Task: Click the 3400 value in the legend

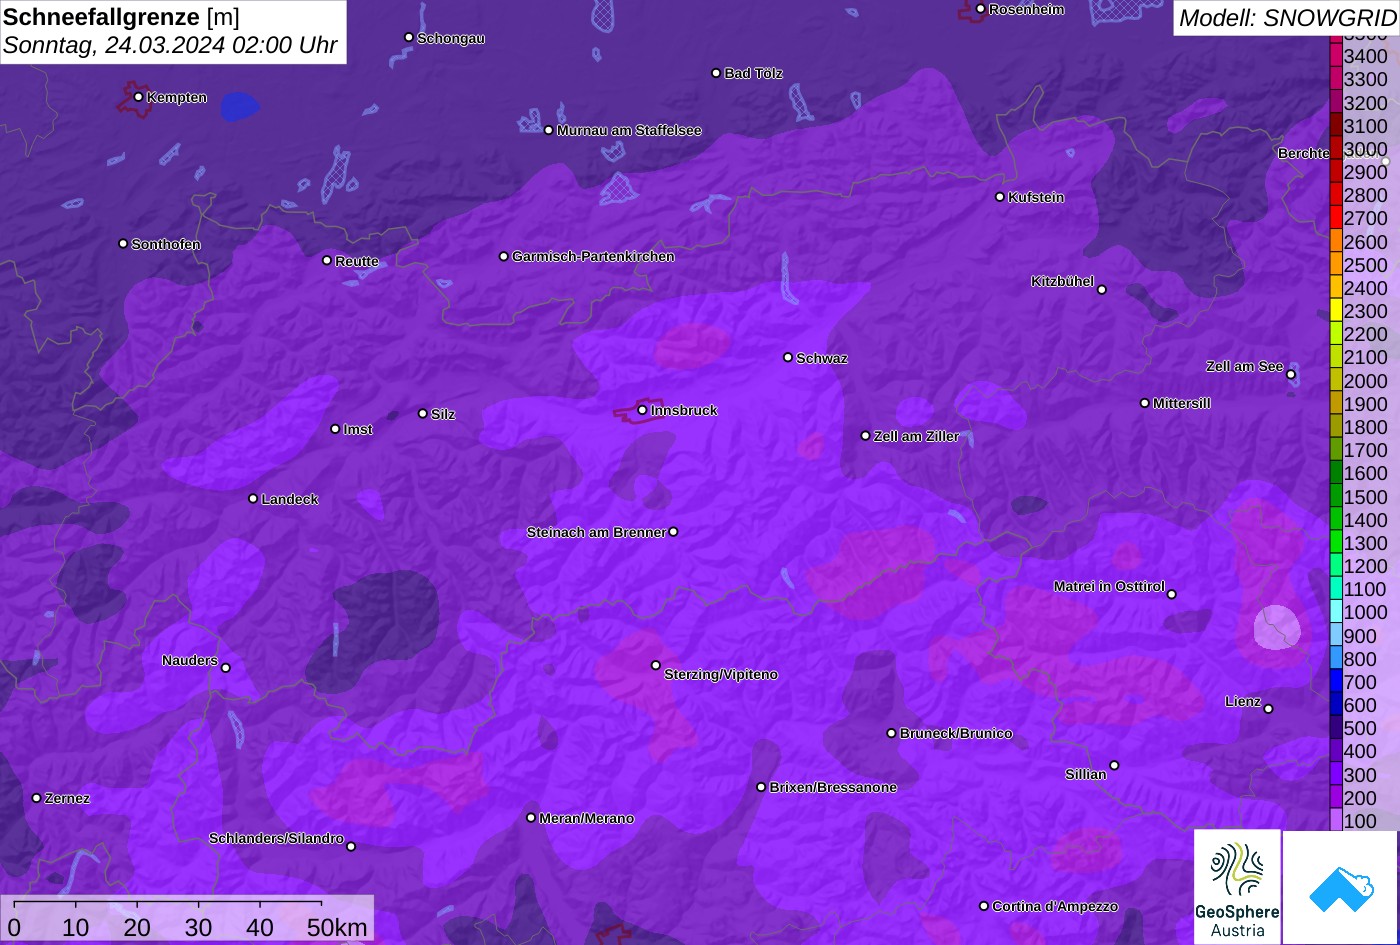Action: [x=1366, y=56]
